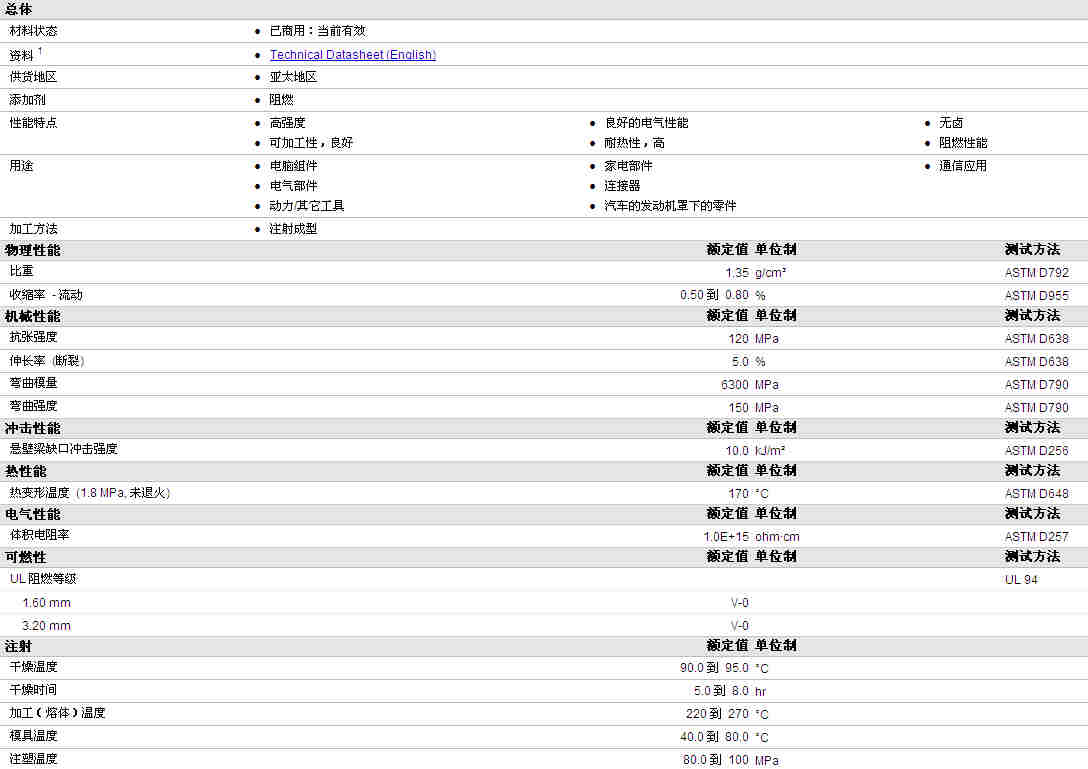Image resolution: width=1088 pixels, height=769 pixels.
Task: Open the Technical Datasheet (English) link
Action: point(352,55)
